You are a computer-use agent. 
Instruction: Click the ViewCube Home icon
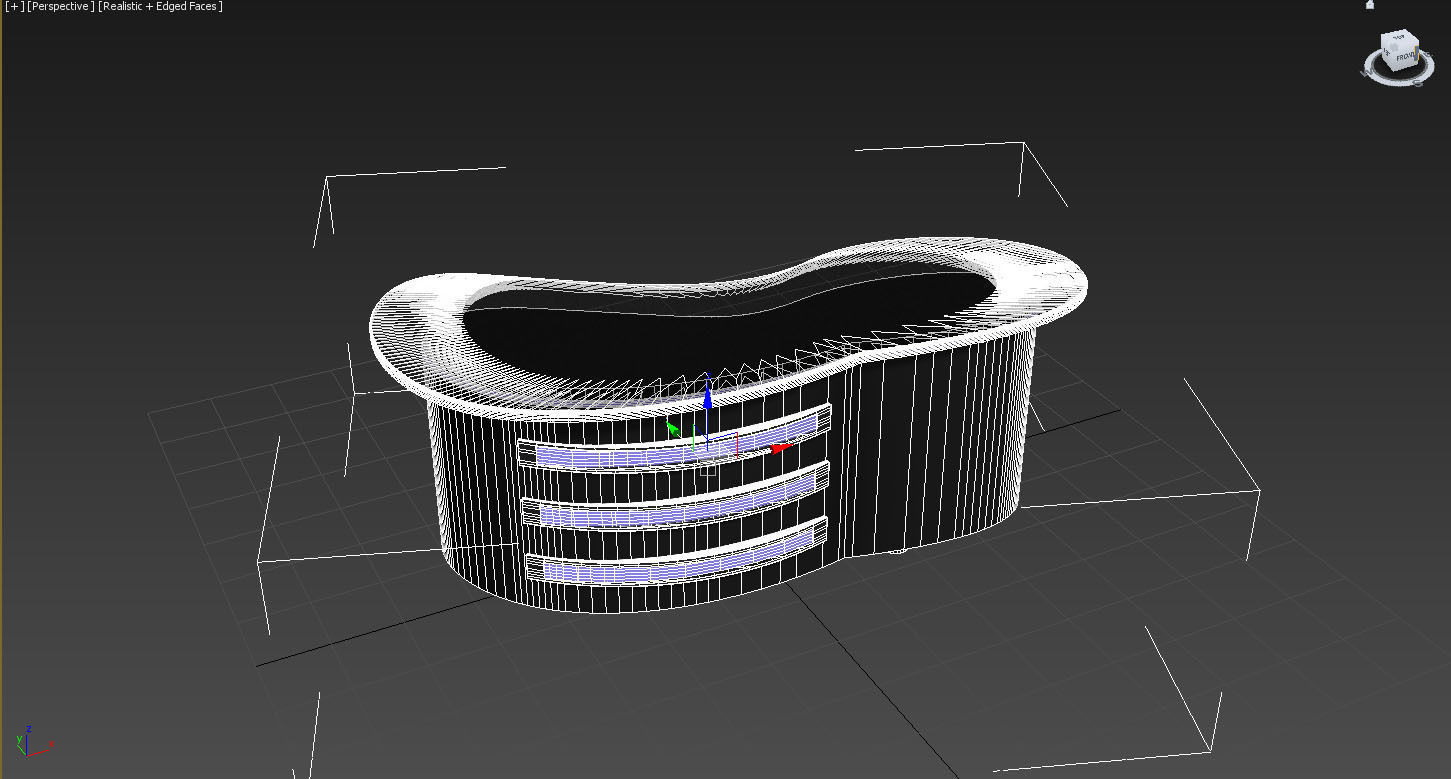pyautogui.click(x=1370, y=5)
